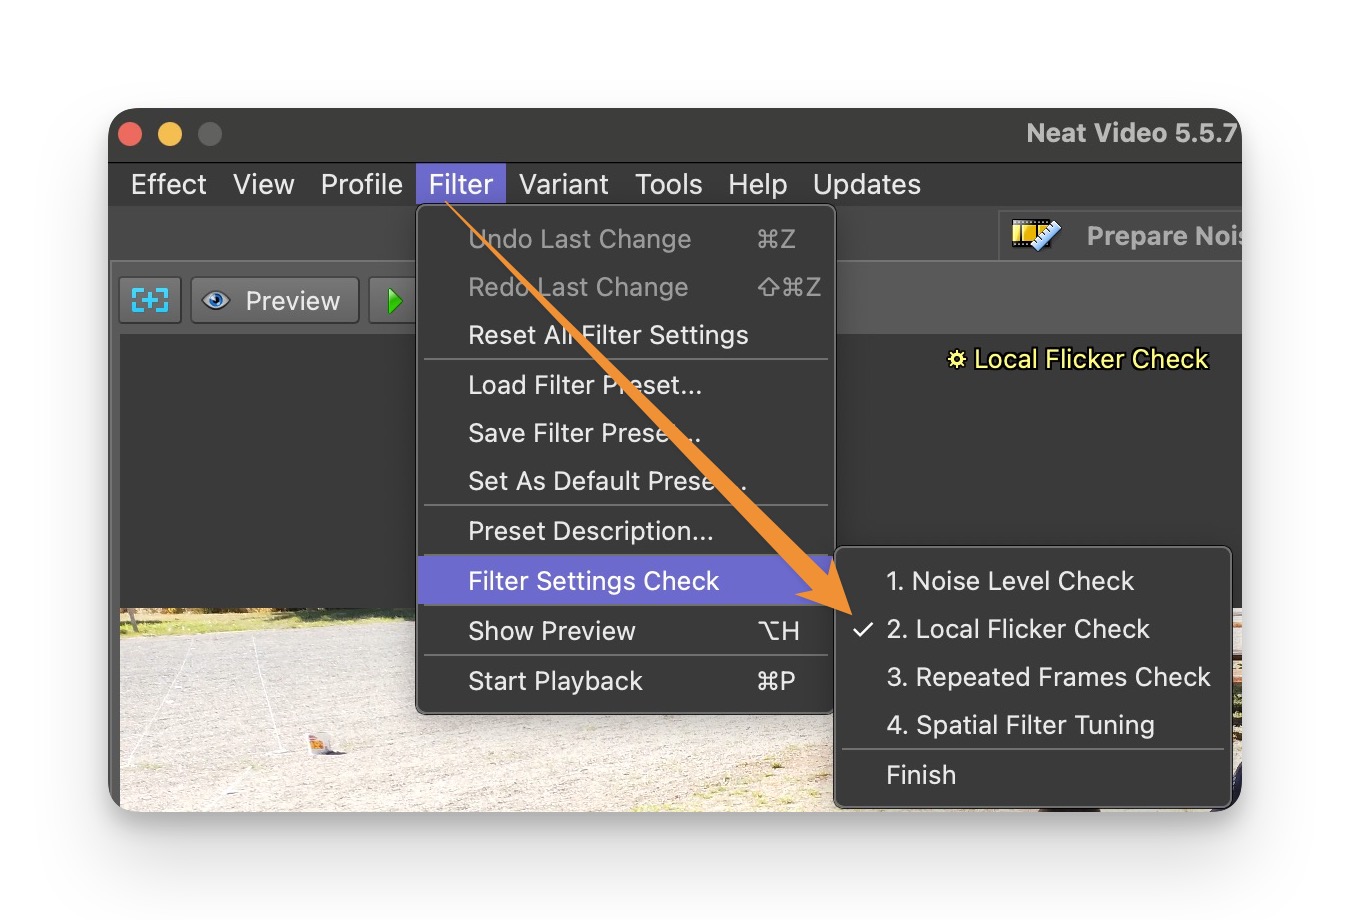This screenshot has width=1350, height=920.
Task: Open the Filter menu
Action: click(461, 184)
